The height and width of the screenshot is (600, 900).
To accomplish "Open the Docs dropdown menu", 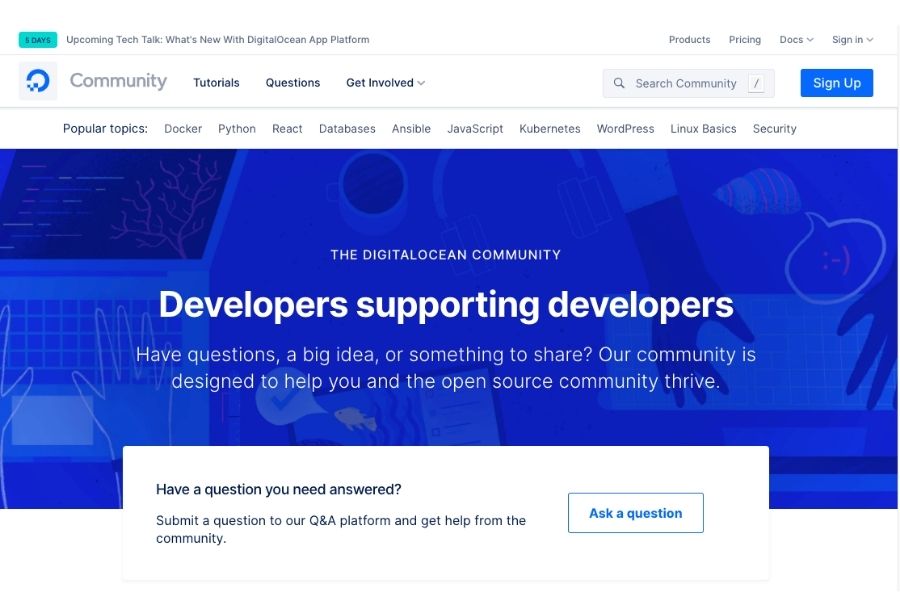I will (x=796, y=40).
